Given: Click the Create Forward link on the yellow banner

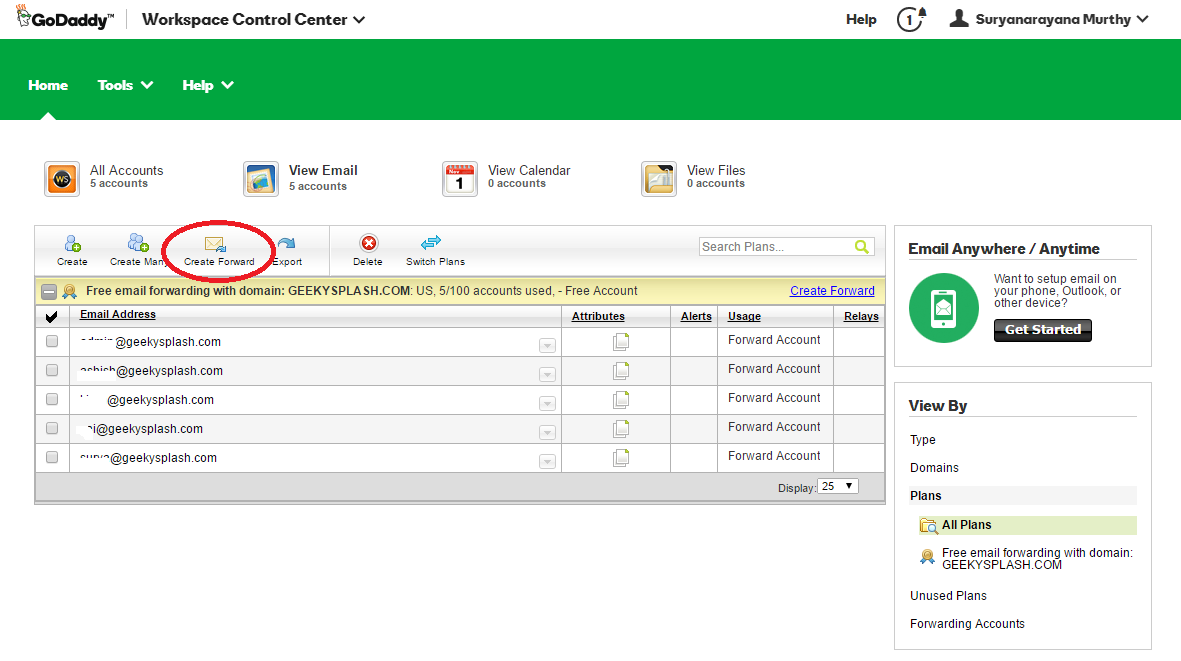Looking at the screenshot, I should (832, 290).
